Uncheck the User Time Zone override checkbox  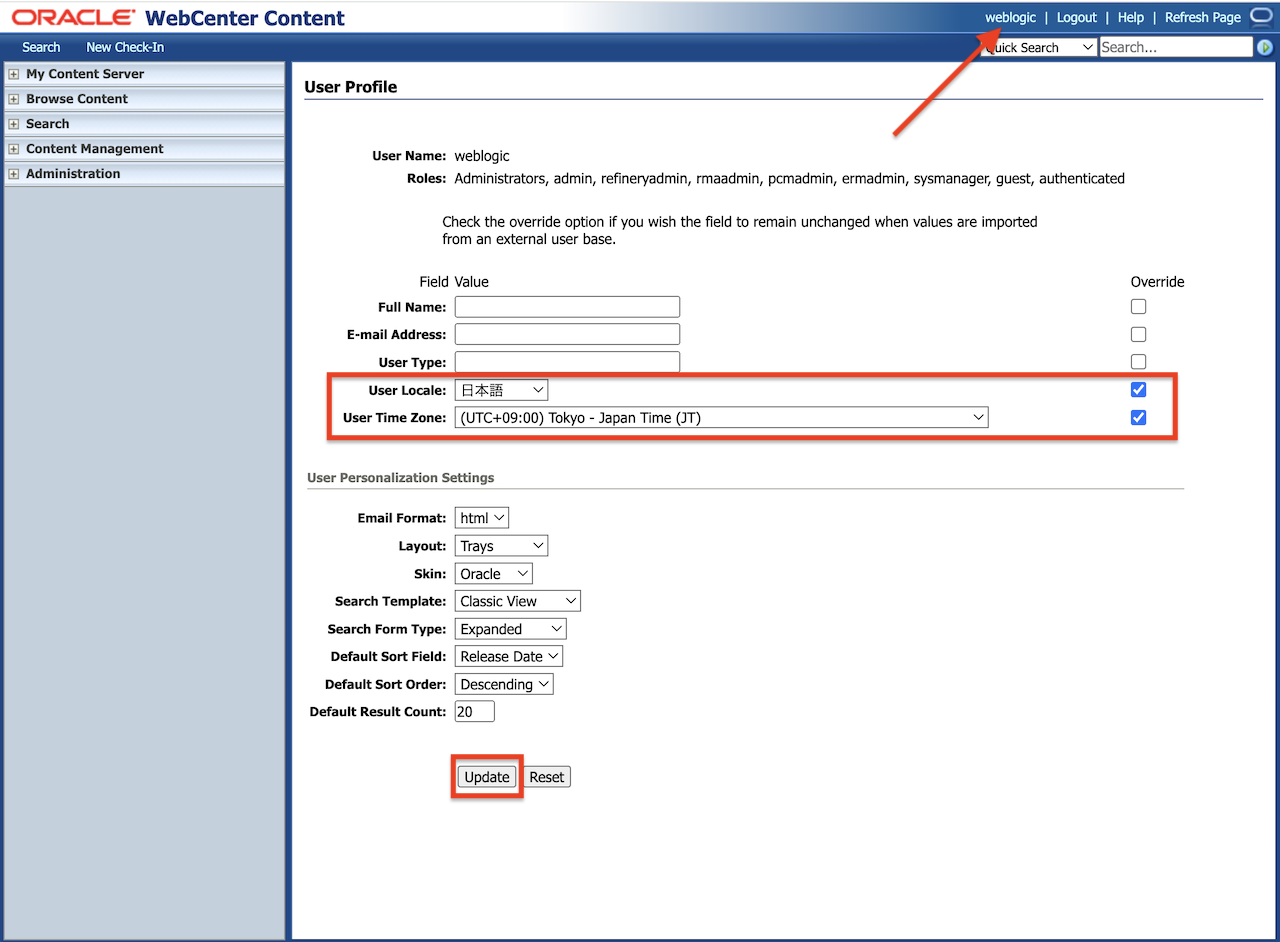pos(1138,418)
